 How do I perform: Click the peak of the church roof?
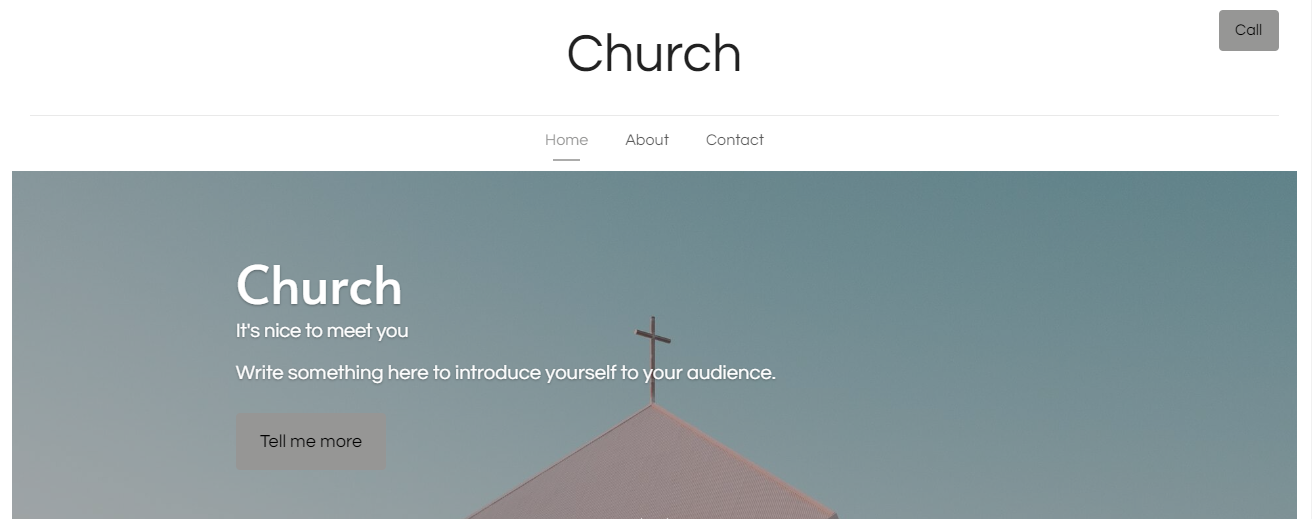[x=653, y=406]
